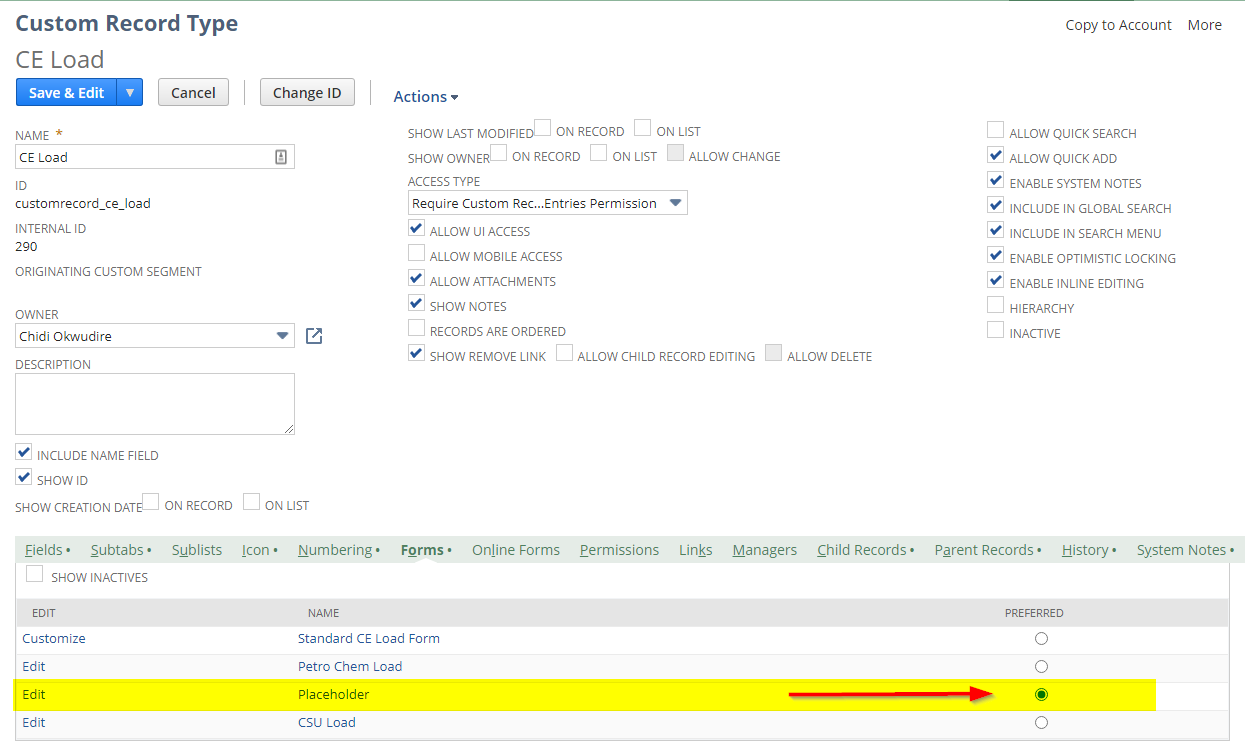This screenshot has height=756, width=1245.
Task: Click Copy to Account link
Action: [1118, 25]
